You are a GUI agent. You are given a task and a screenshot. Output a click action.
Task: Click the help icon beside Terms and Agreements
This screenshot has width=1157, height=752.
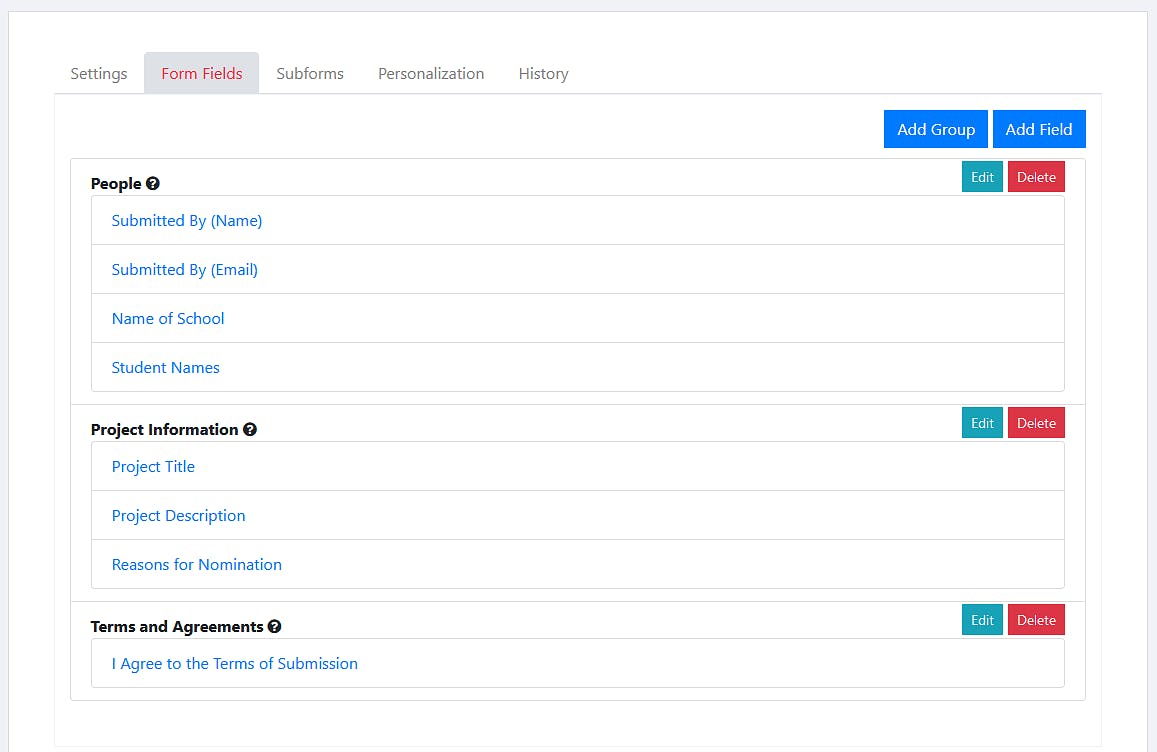(x=275, y=627)
